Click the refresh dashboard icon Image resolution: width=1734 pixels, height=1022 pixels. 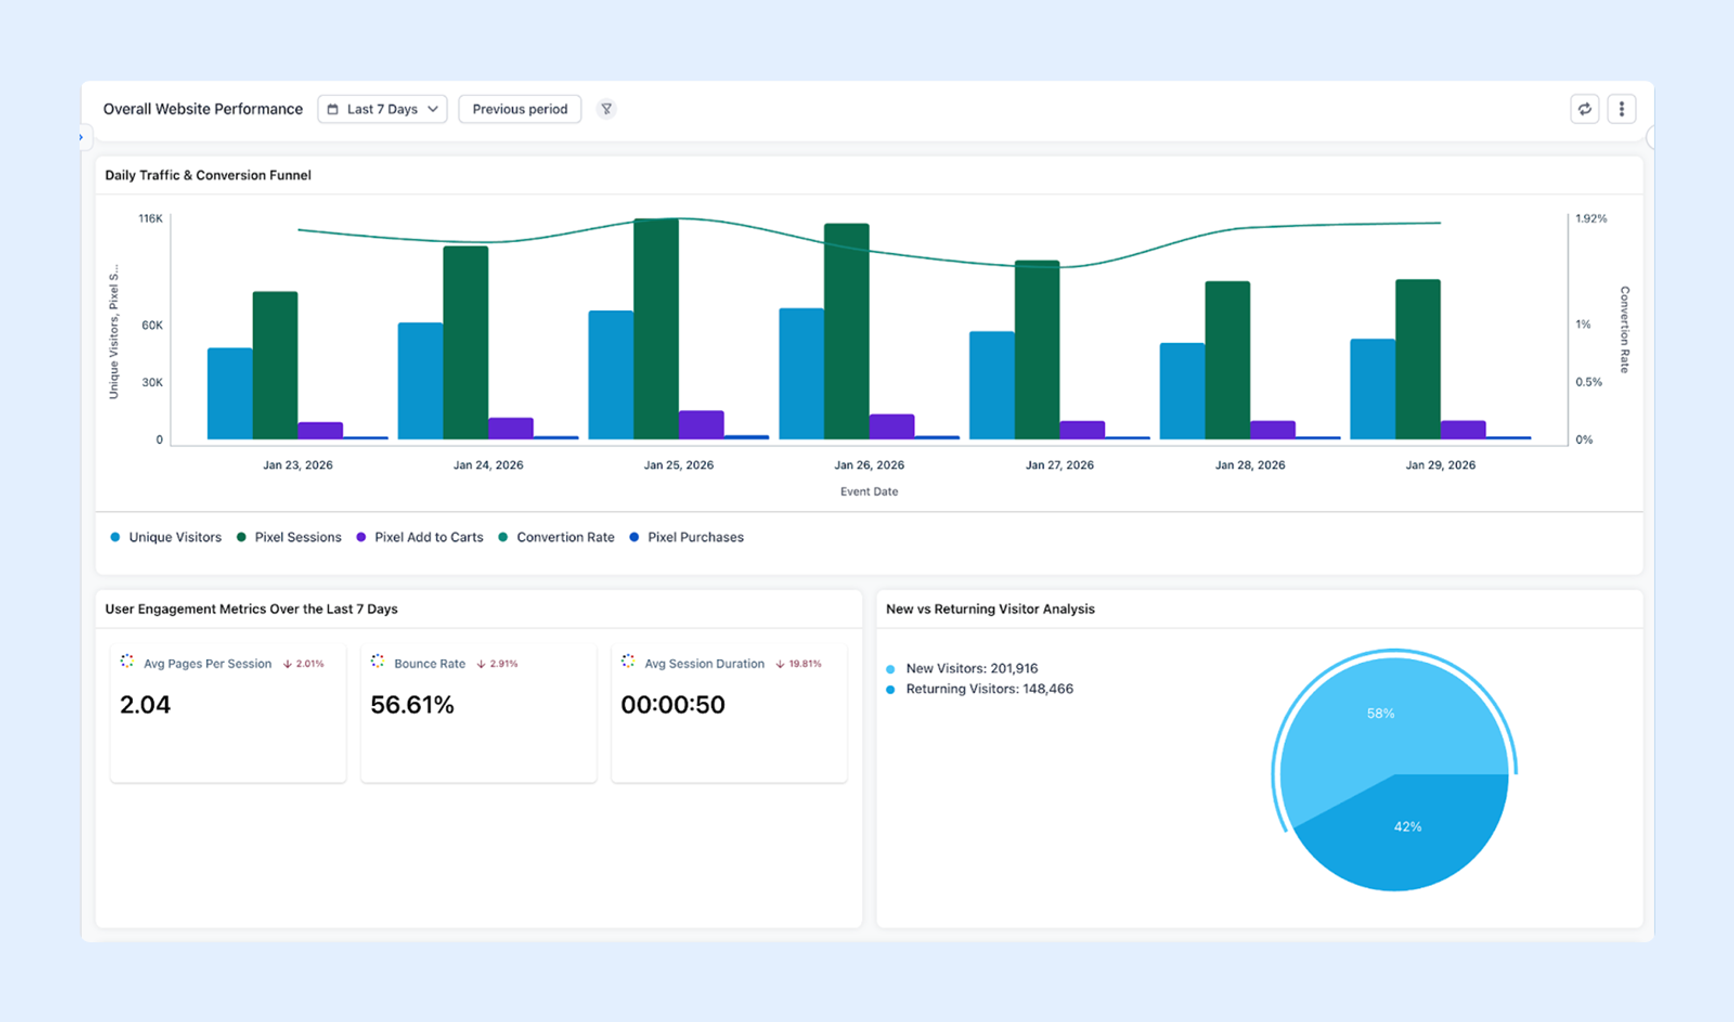tap(1584, 109)
